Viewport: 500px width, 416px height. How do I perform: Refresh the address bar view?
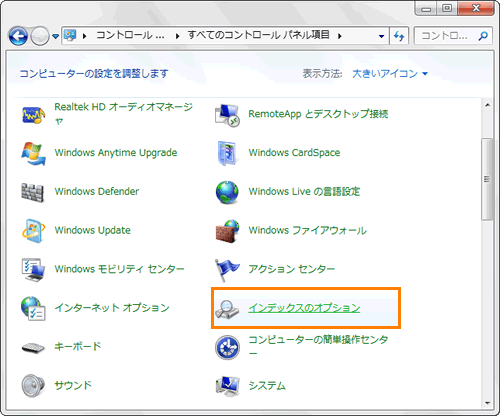coord(399,36)
